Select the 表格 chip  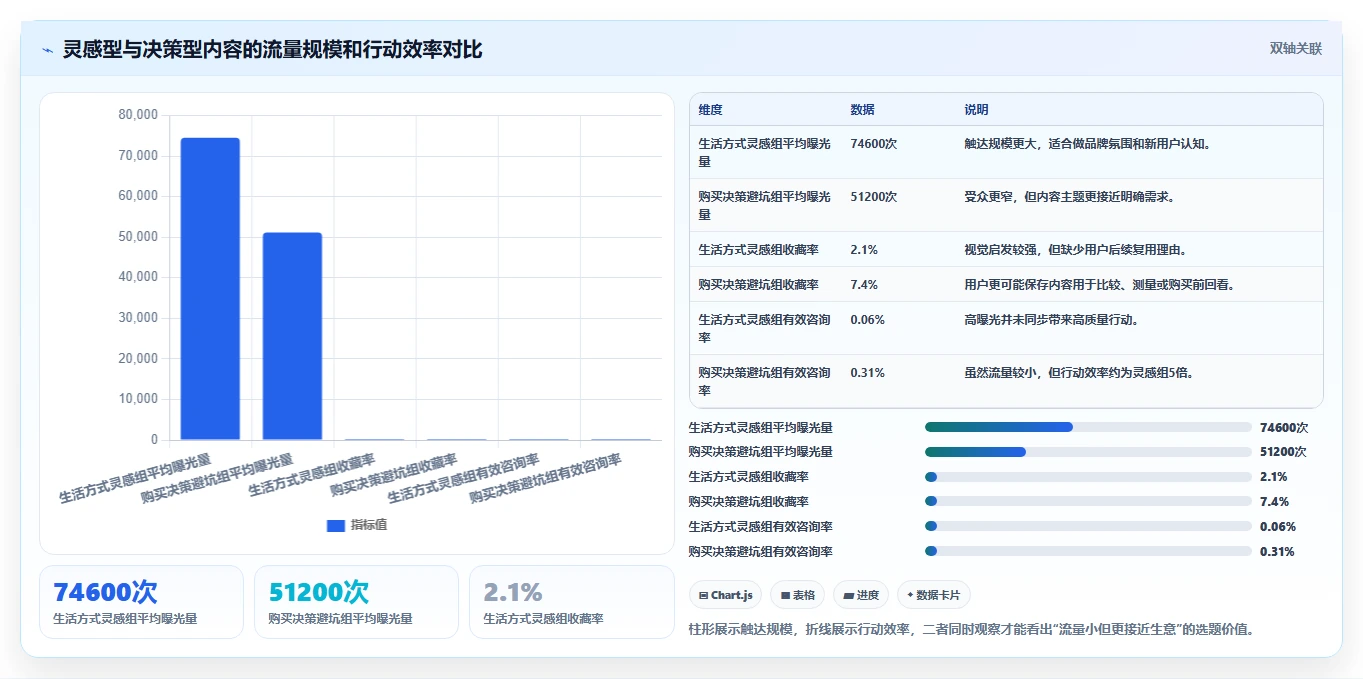click(x=797, y=595)
